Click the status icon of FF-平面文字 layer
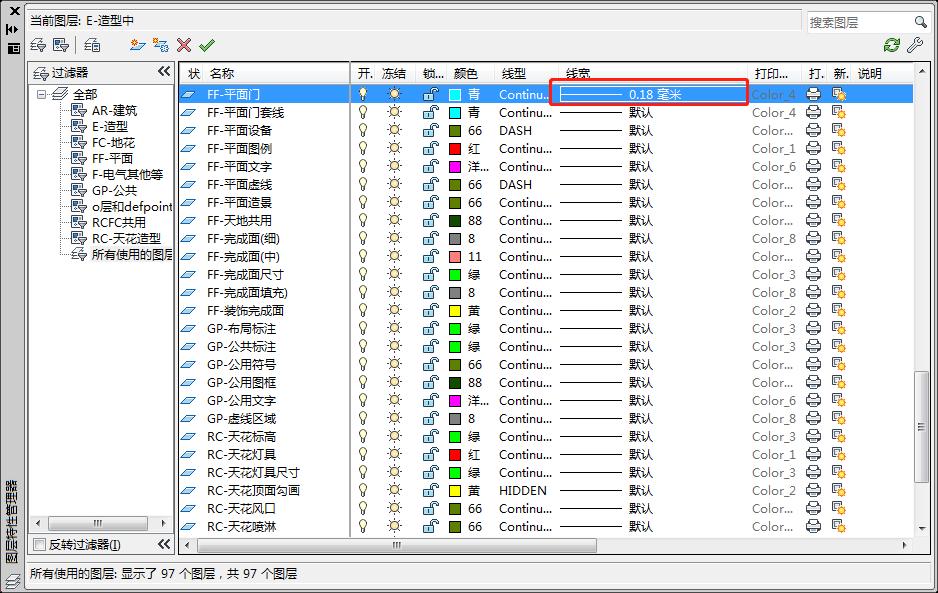 188,166
